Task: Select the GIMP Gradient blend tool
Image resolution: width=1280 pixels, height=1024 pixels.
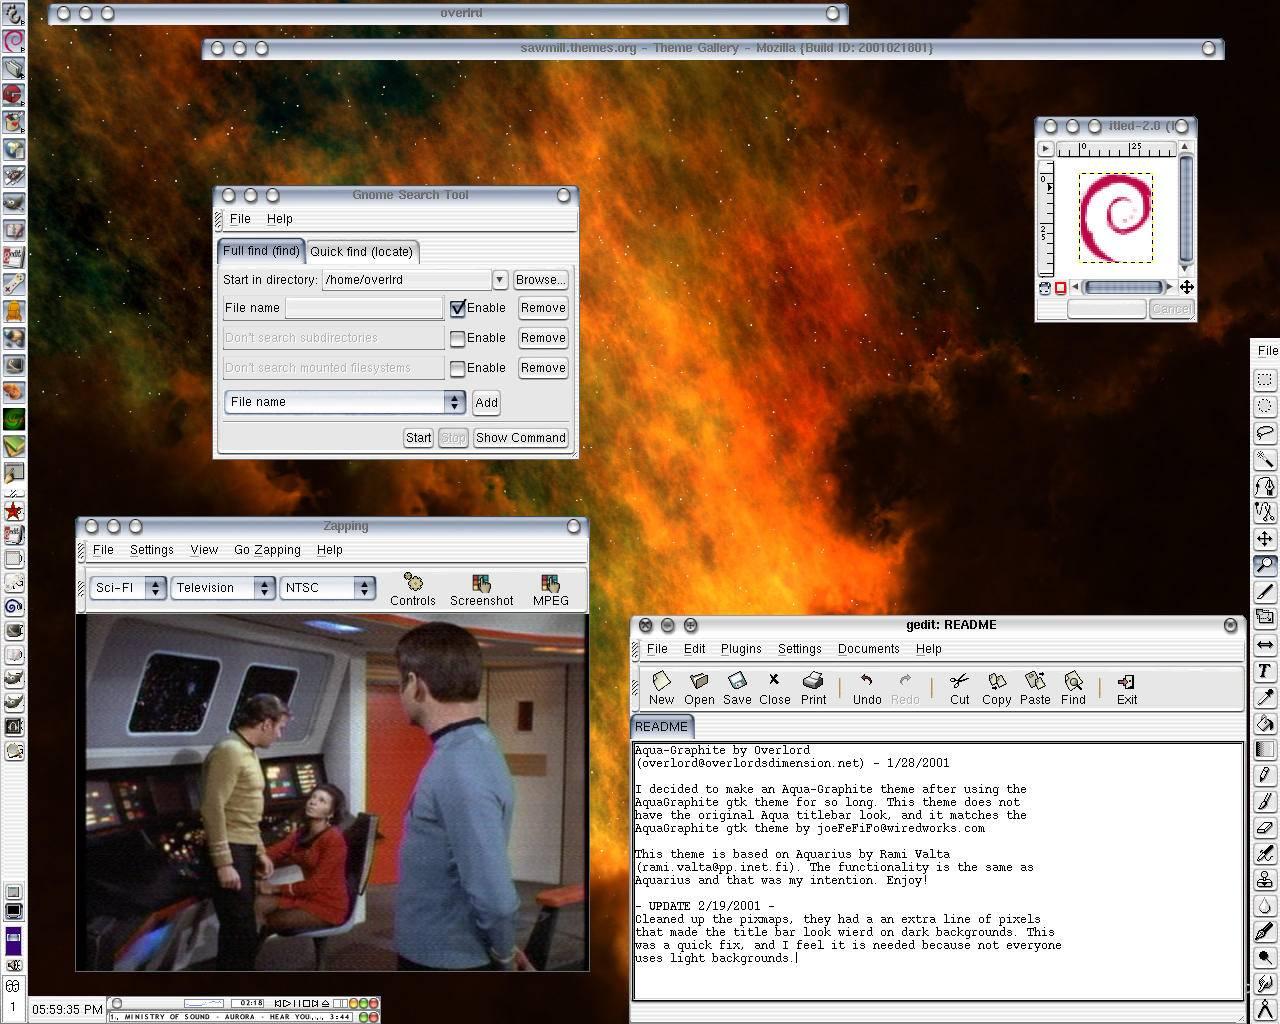Action: [x=1265, y=749]
